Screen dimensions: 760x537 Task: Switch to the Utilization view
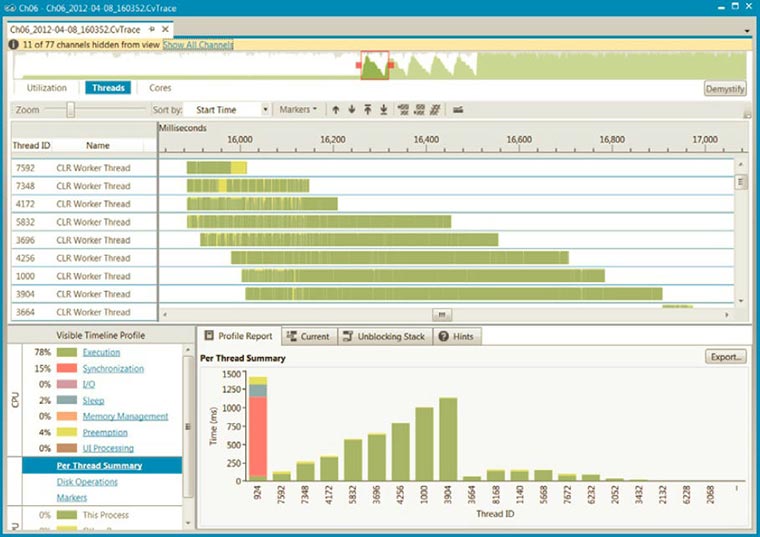(x=47, y=88)
